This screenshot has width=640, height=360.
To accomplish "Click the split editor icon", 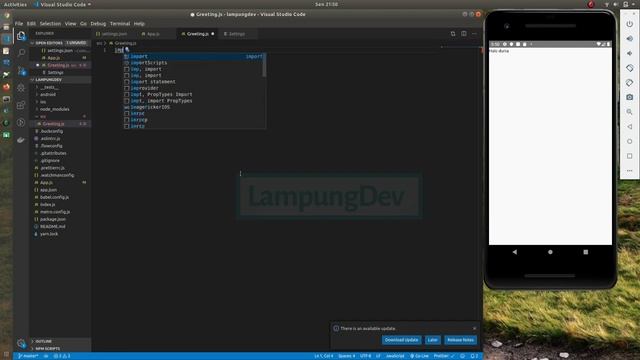I will pyautogui.click(x=464, y=33).
